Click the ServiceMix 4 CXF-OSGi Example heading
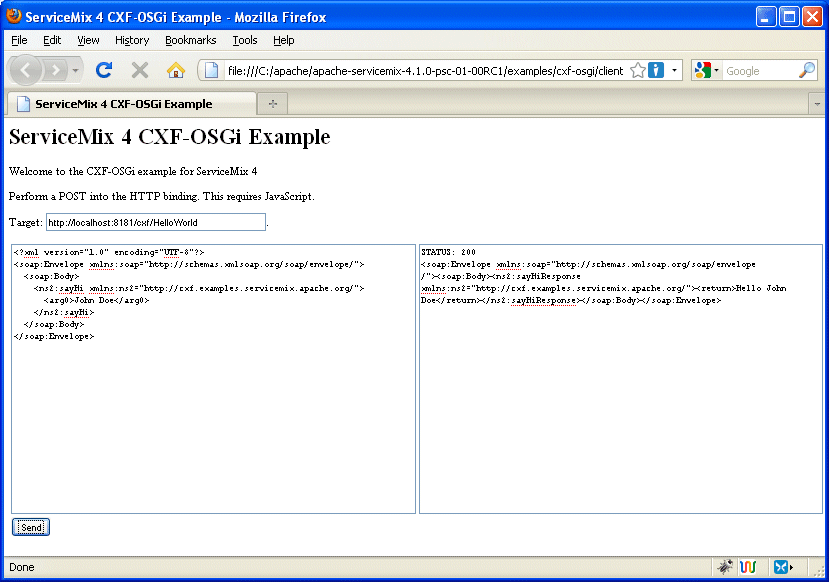The width and height of the screenshot is (829, 582). click(170, 137)
